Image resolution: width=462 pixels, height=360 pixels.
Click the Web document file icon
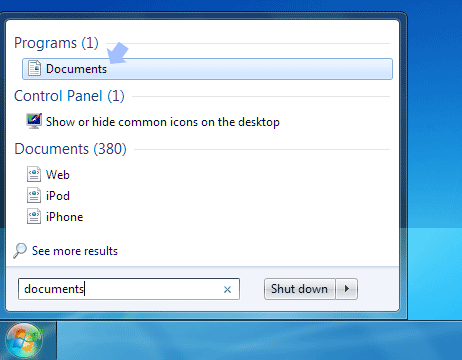click(34, 174)
